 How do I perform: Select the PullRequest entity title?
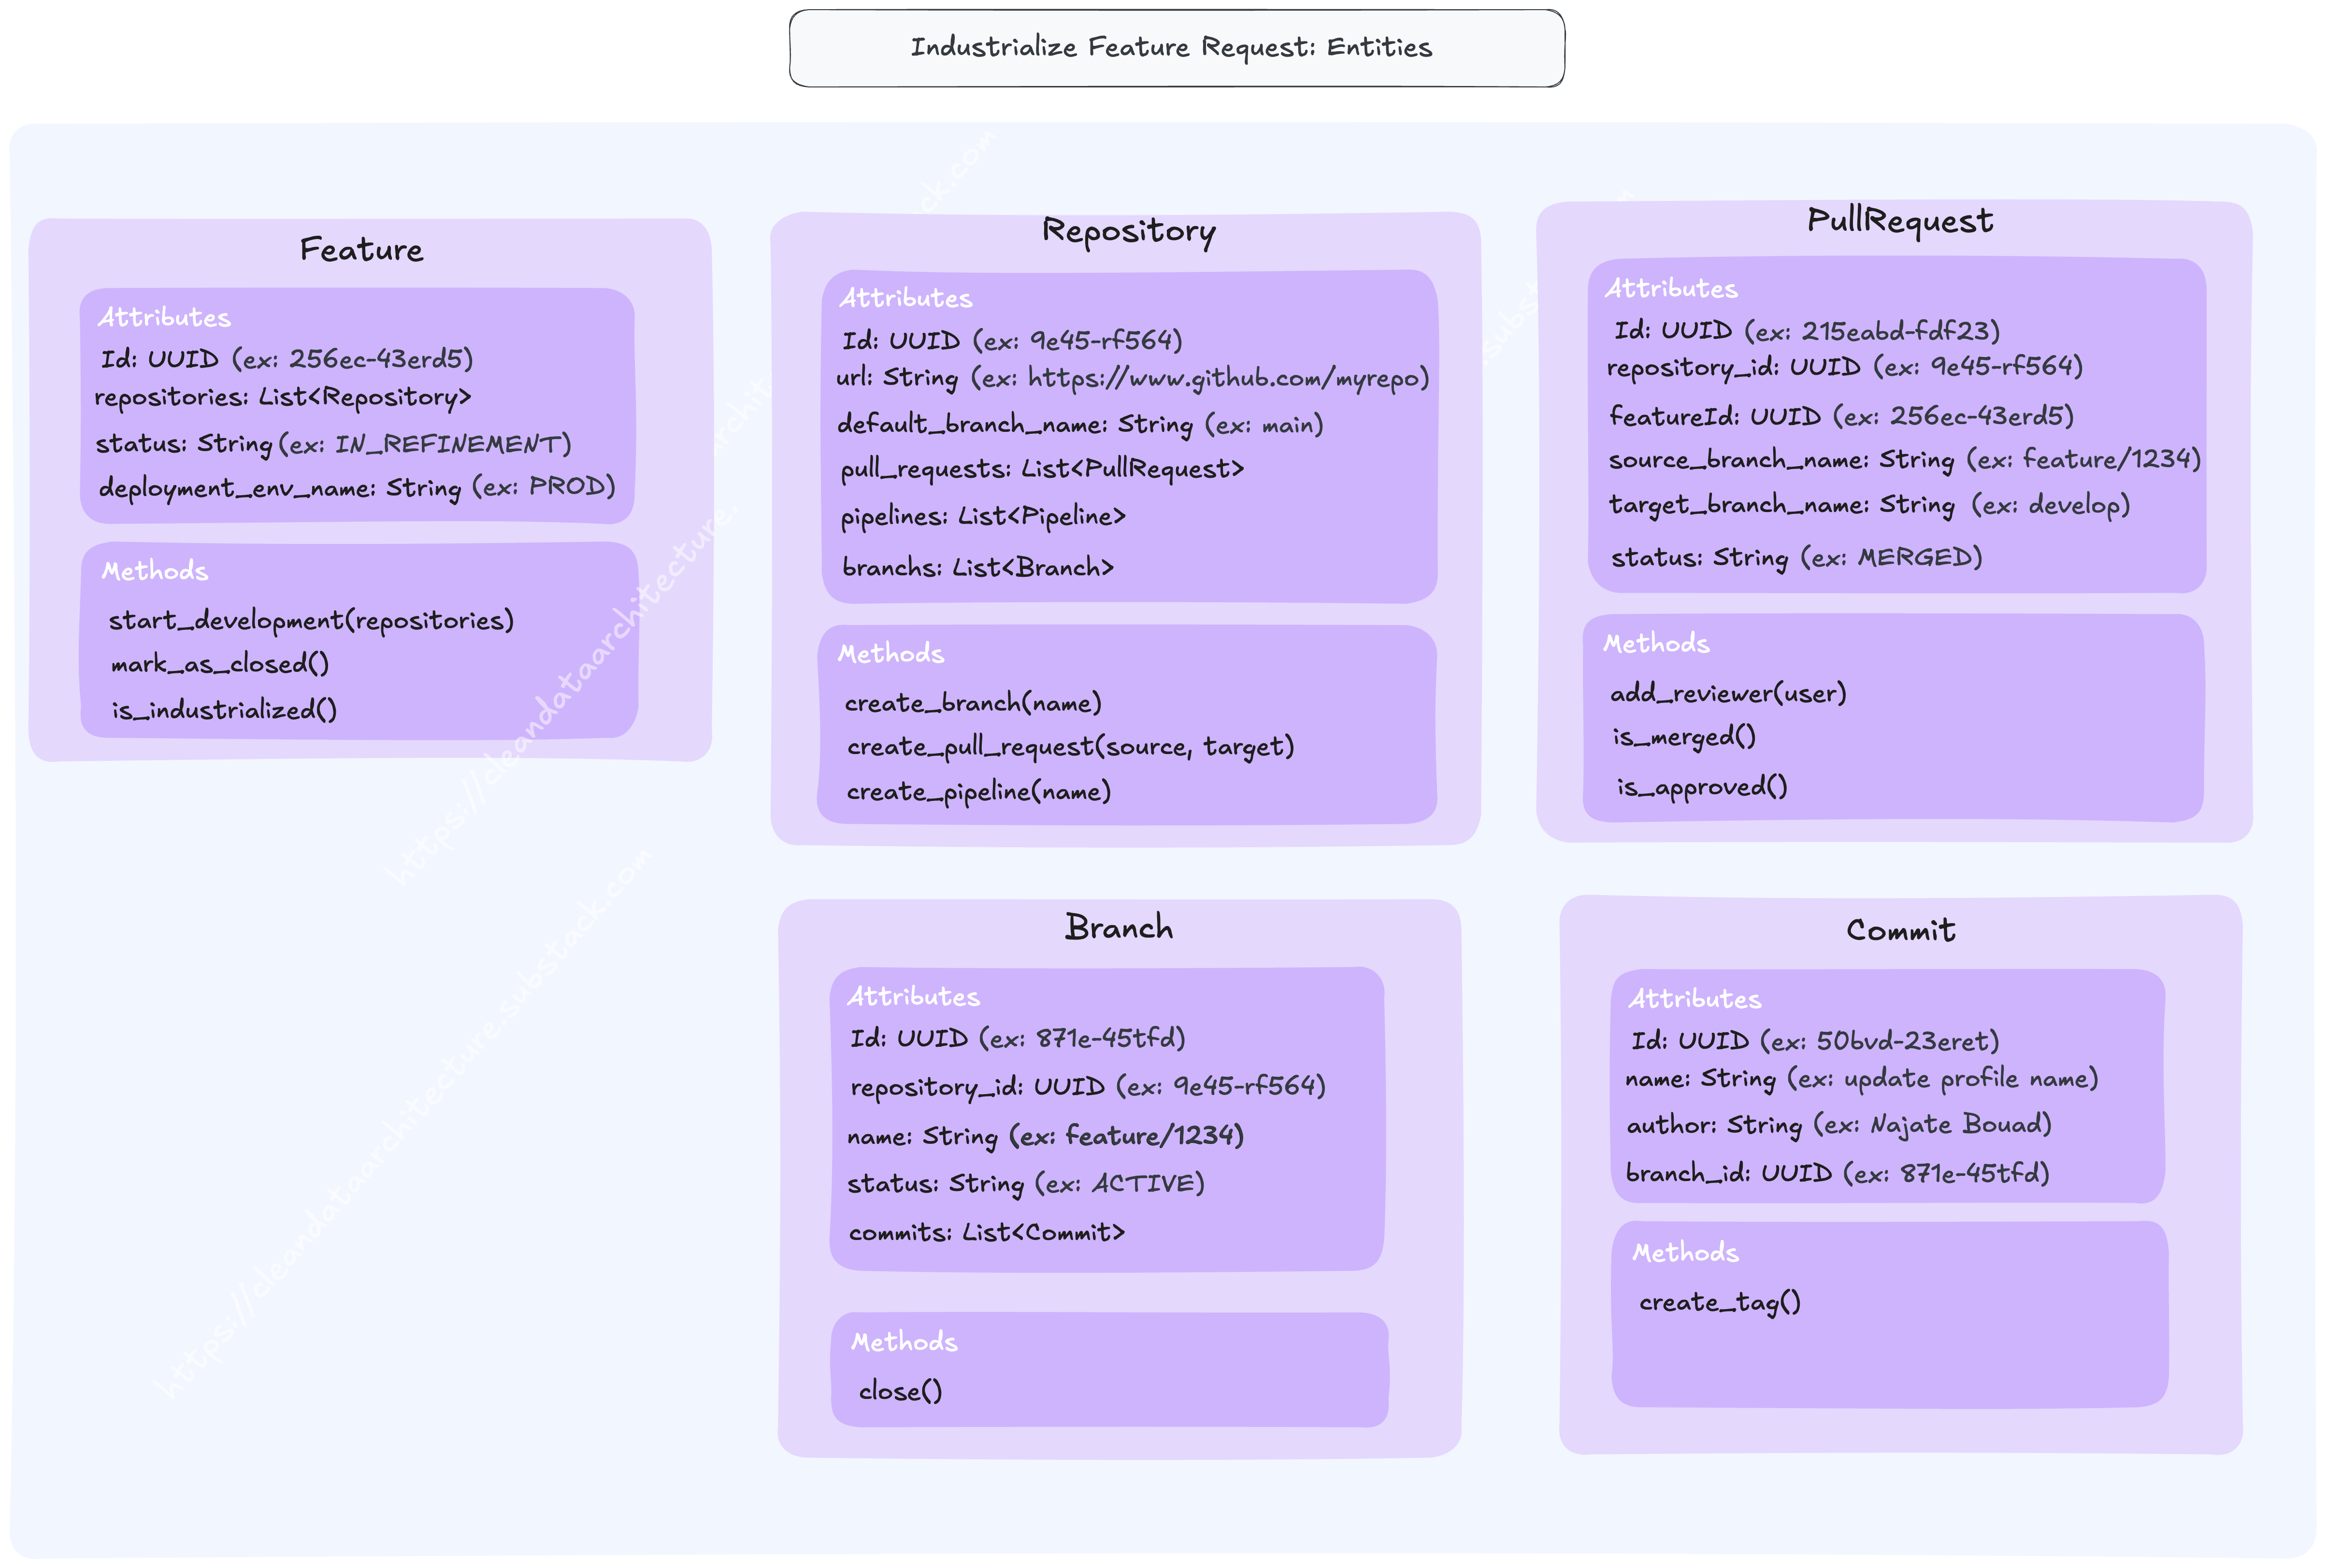[1899, 221]
